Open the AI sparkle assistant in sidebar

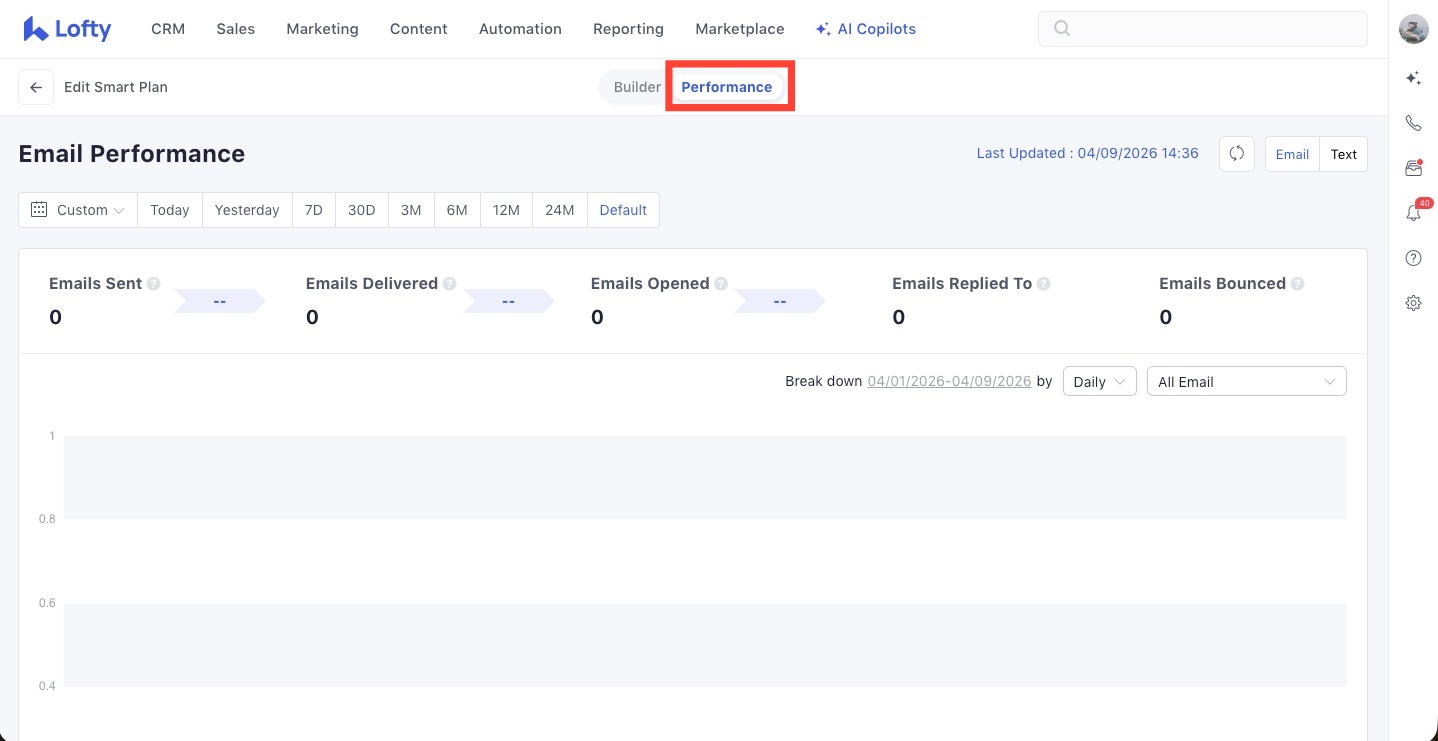(x=1413, y=78)
